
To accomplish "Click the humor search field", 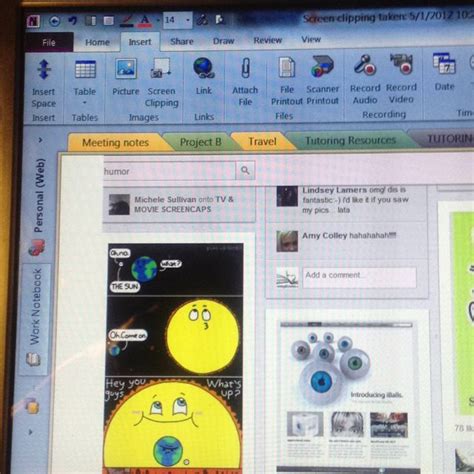I will tap(169, 171).
